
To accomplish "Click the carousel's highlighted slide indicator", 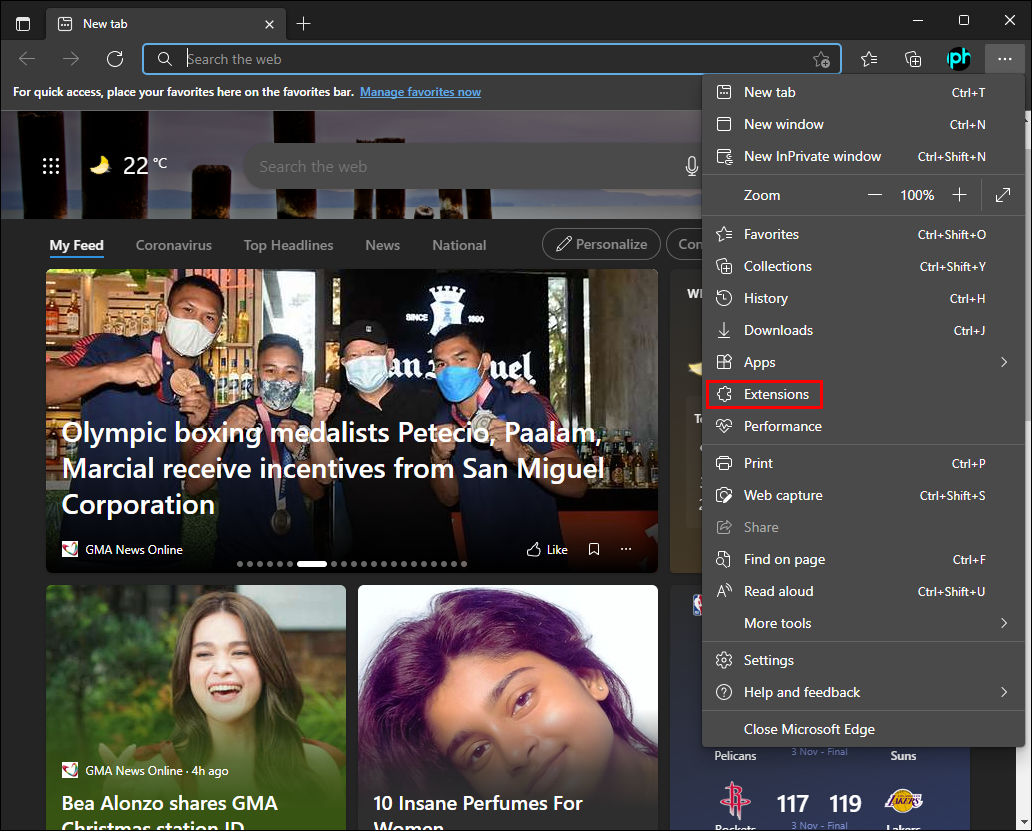I will (x=312, y=564).
